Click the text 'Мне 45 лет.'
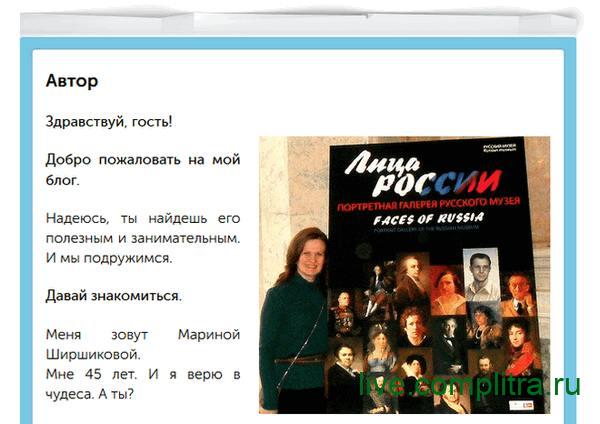 [x=91, y=374]
